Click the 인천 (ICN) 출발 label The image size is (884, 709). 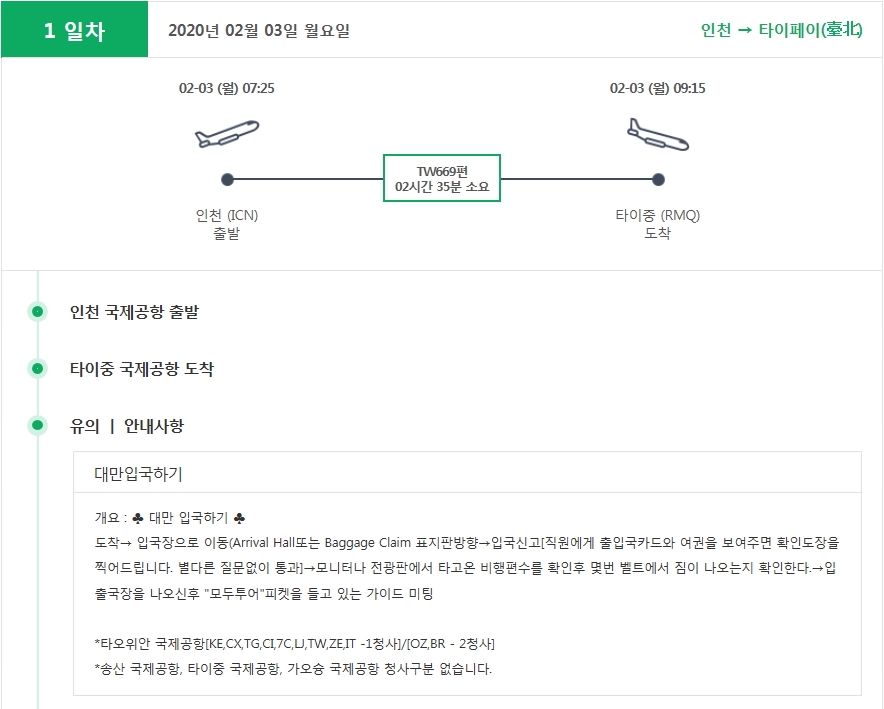[227, 224]
